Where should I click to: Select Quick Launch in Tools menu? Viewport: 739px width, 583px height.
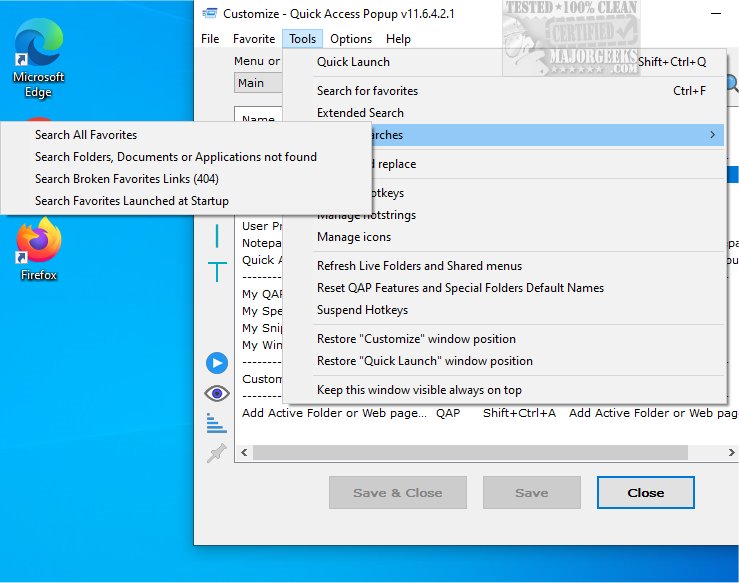504,62
